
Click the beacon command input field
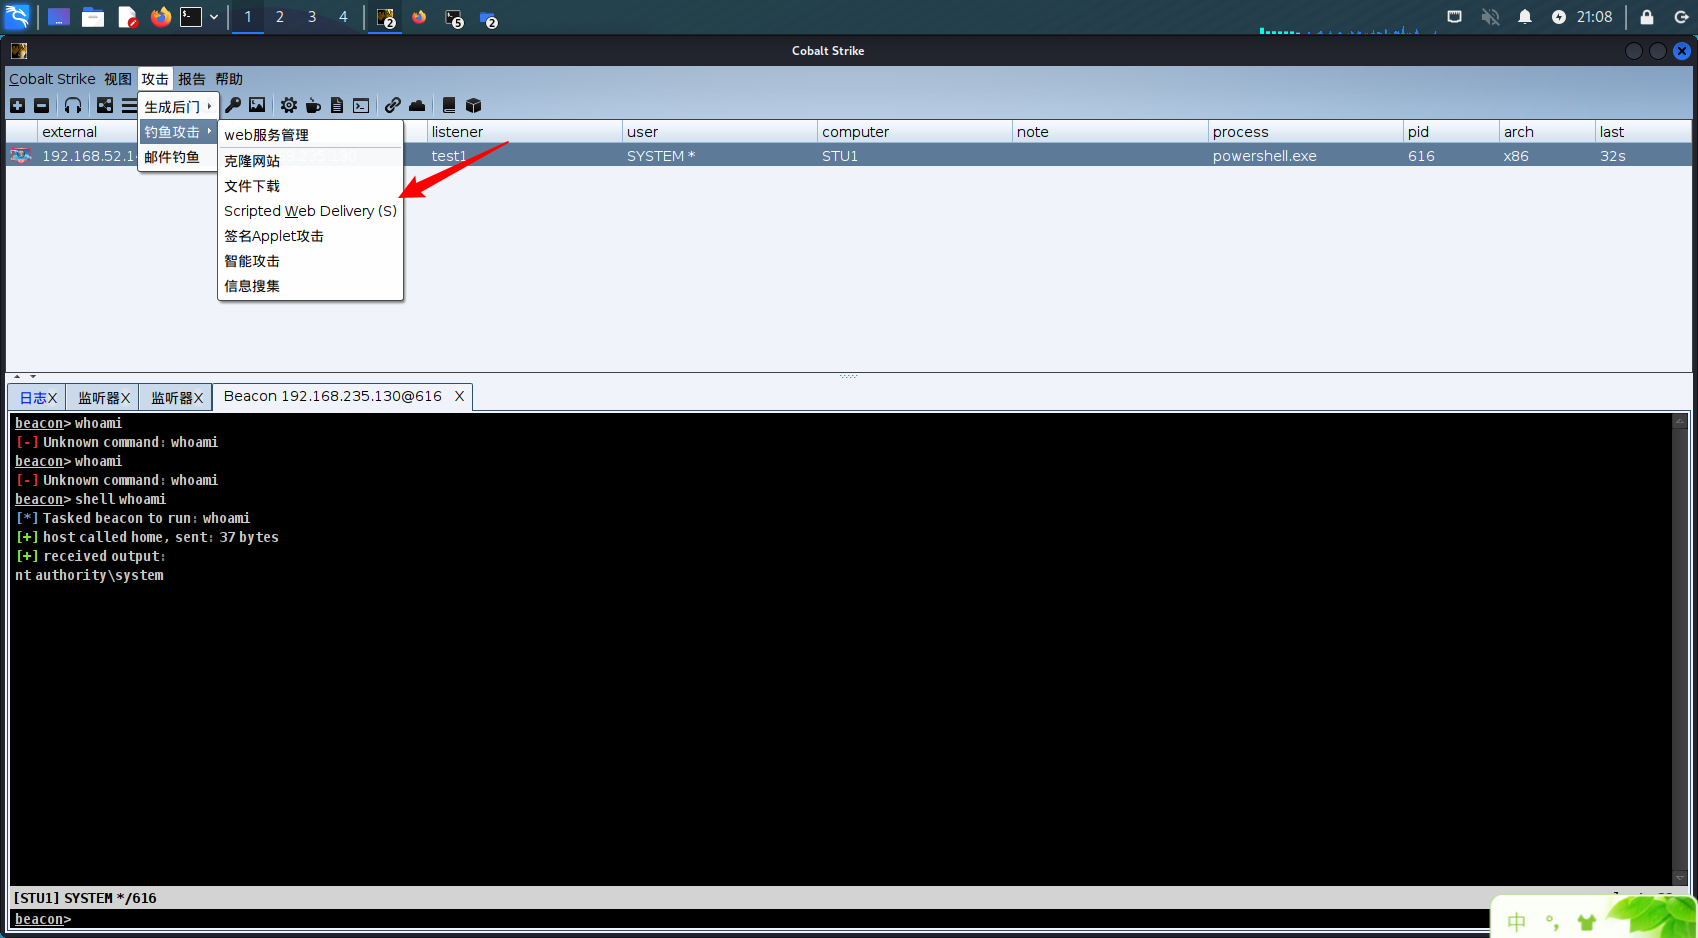[x=780, y=919]
